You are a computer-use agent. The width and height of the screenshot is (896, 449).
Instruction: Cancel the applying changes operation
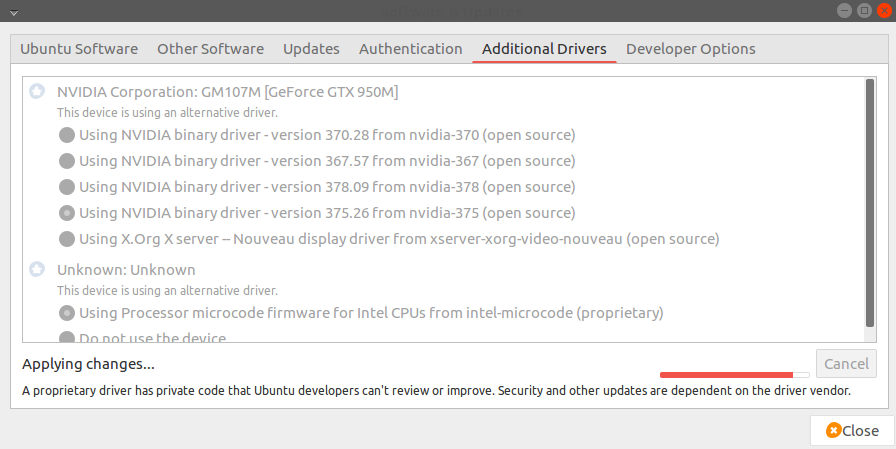click(x=846, y=364)
